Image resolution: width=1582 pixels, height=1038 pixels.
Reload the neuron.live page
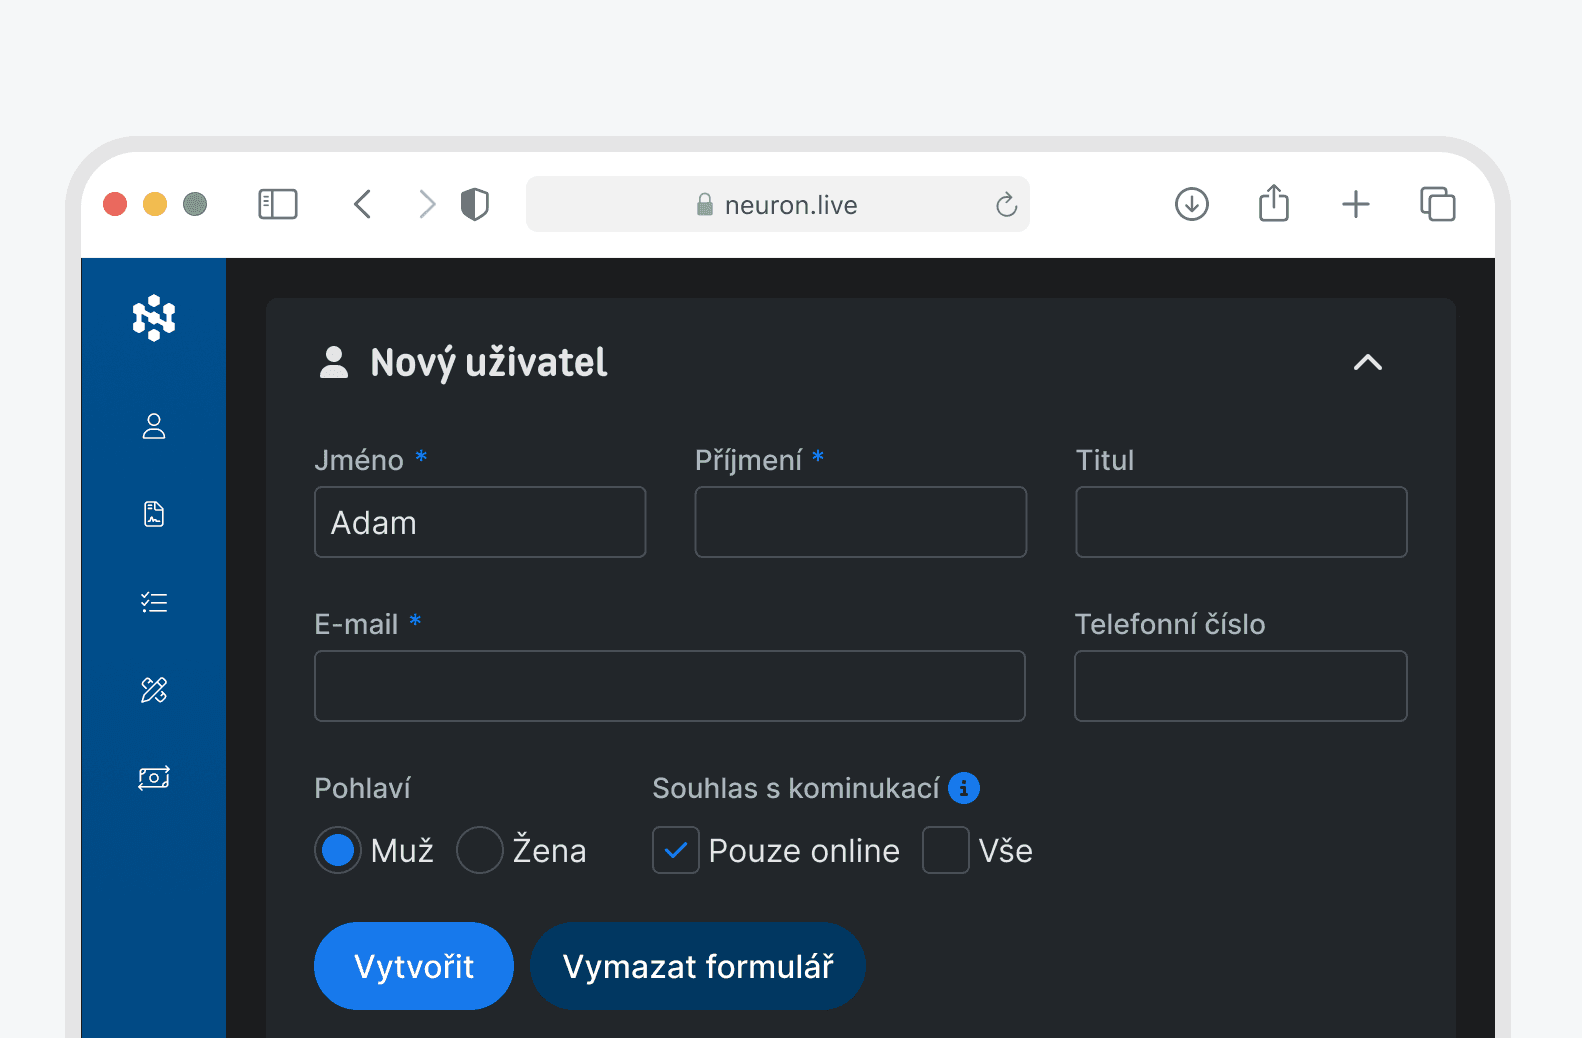click(x=1006, y=205)
